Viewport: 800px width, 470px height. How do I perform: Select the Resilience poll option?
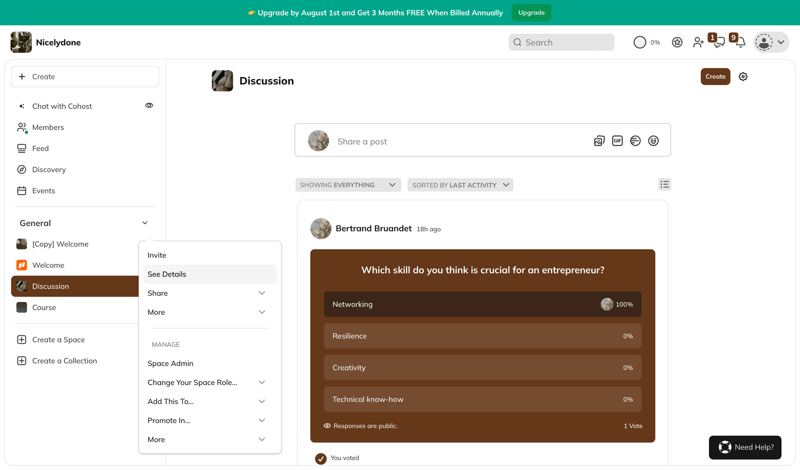482,336
